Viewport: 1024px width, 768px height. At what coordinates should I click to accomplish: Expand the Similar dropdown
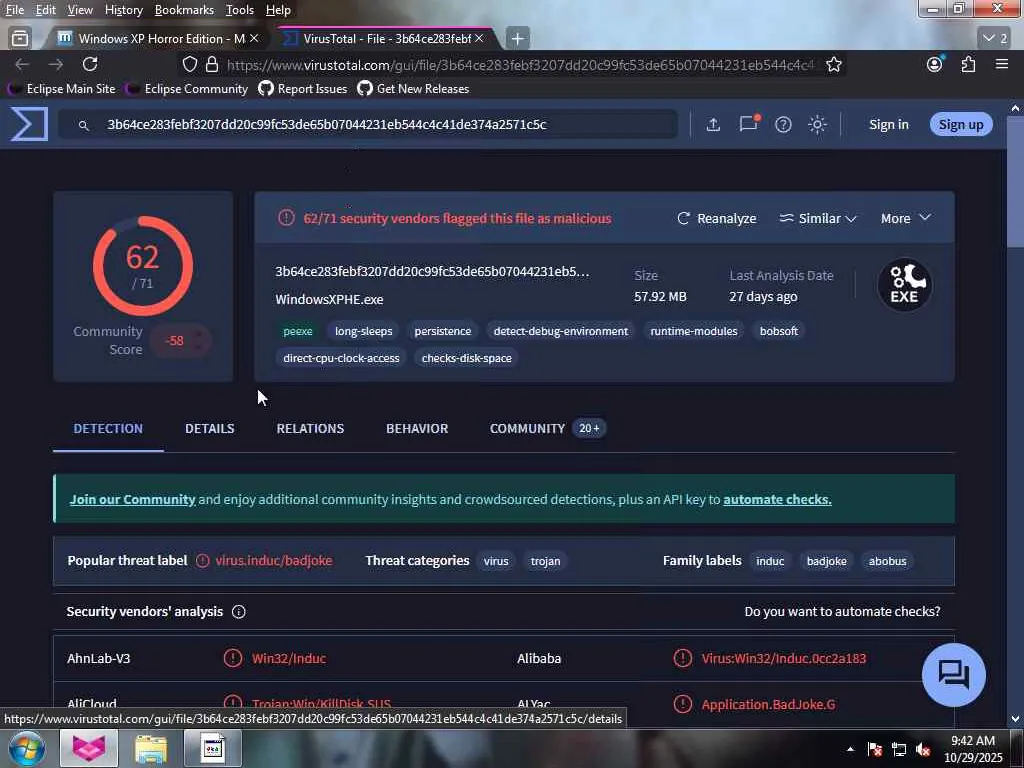pyautogui.click(x=818, y=218)
